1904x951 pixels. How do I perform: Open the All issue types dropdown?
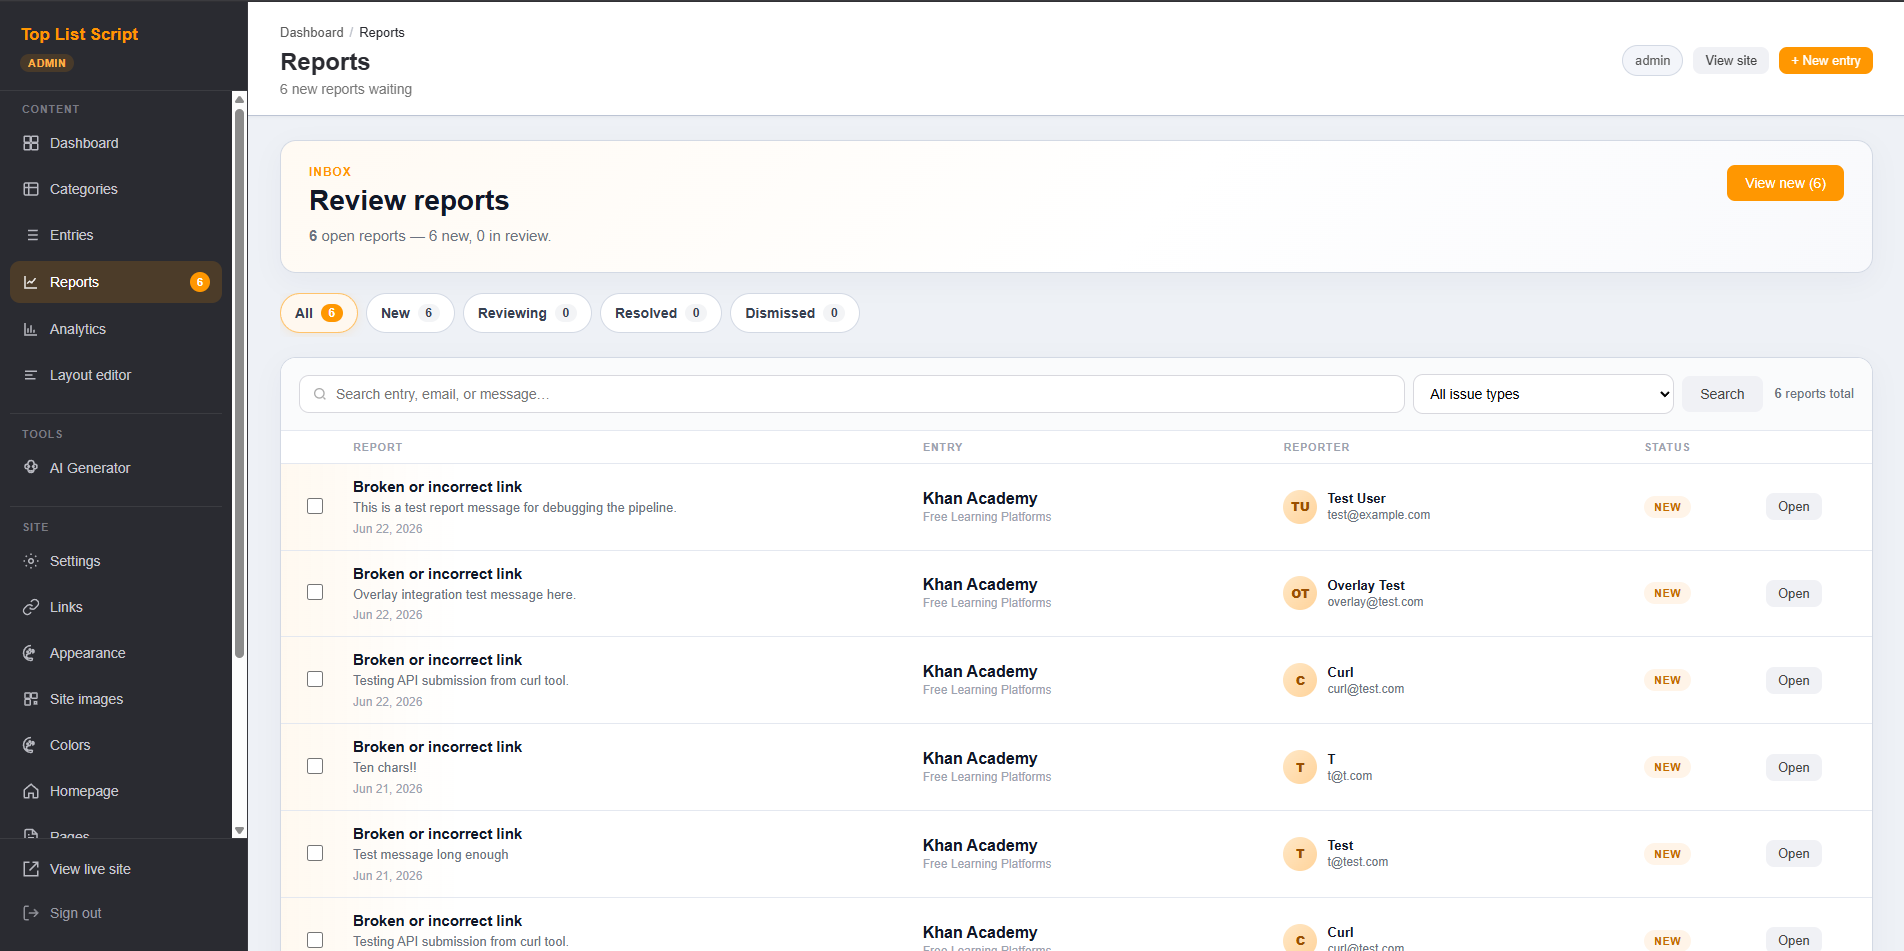1543,394
